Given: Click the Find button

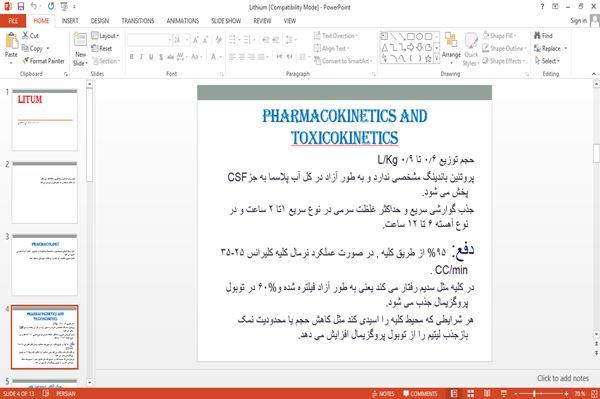Looking at the screenshot, I should (543, 36).
